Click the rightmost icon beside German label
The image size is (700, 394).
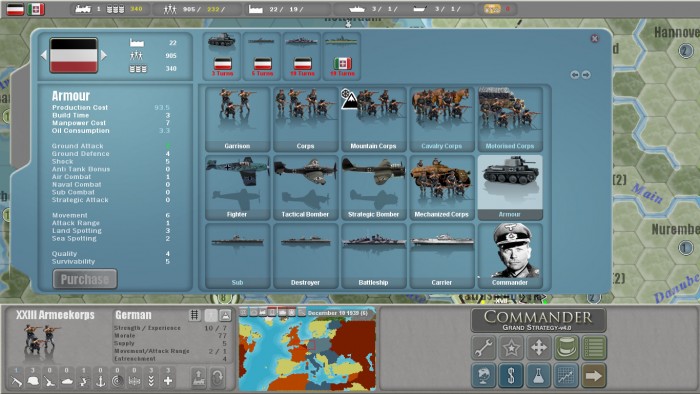[x=225, y=315]
